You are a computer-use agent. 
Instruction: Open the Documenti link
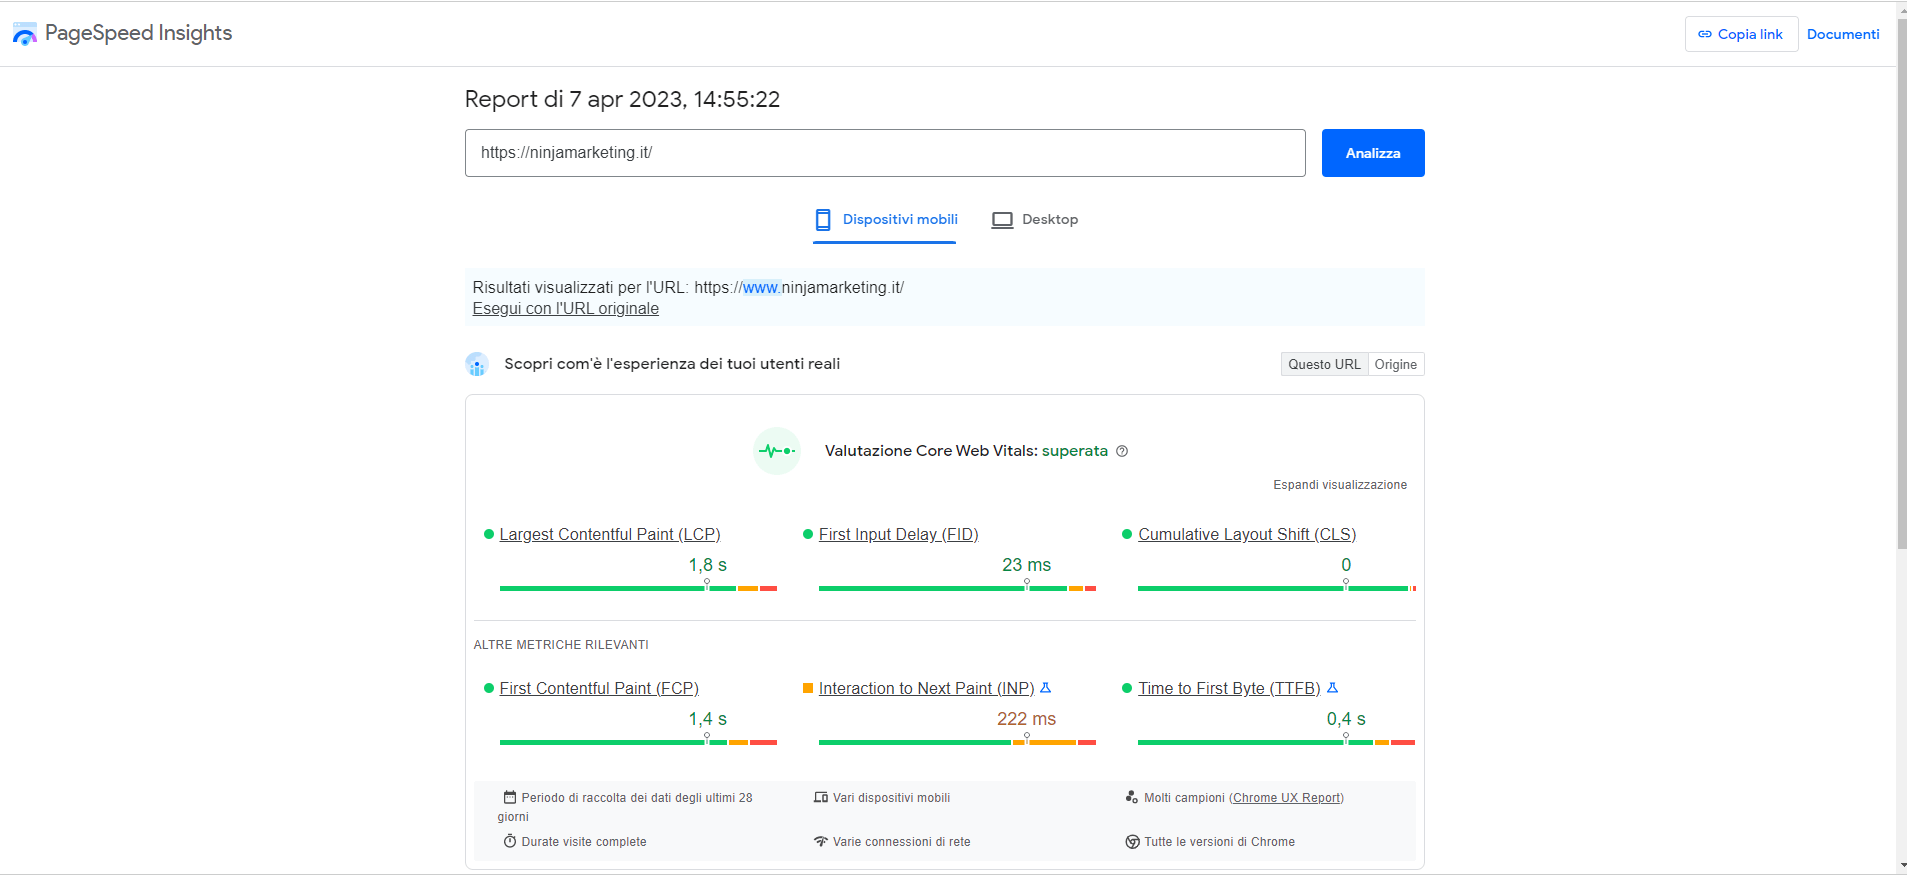point(1842,34)
